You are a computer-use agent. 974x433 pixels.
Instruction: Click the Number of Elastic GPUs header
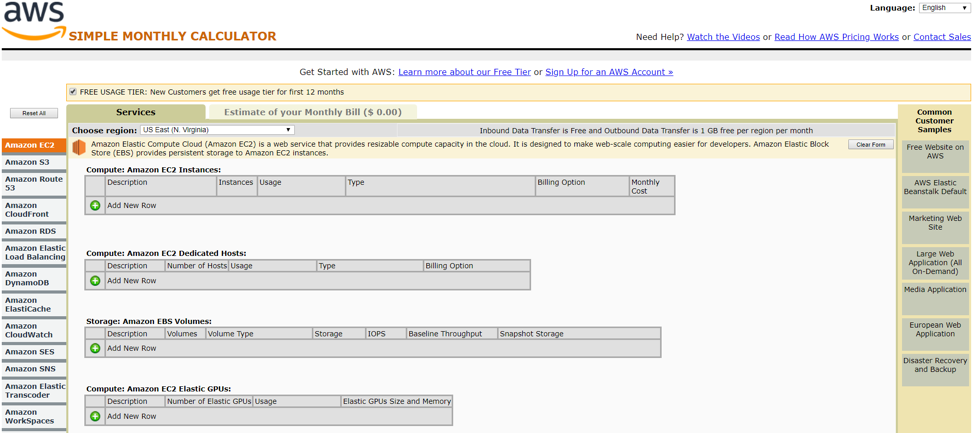tap(209, 402)
